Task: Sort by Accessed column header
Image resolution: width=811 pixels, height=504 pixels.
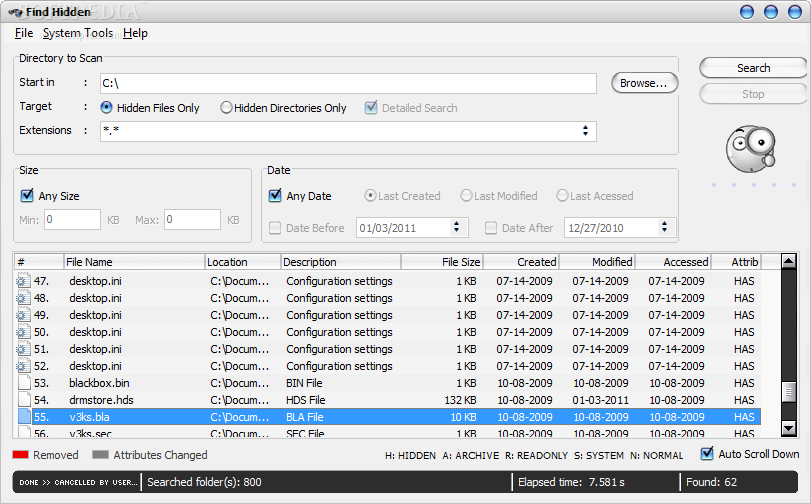Action: 673,262
